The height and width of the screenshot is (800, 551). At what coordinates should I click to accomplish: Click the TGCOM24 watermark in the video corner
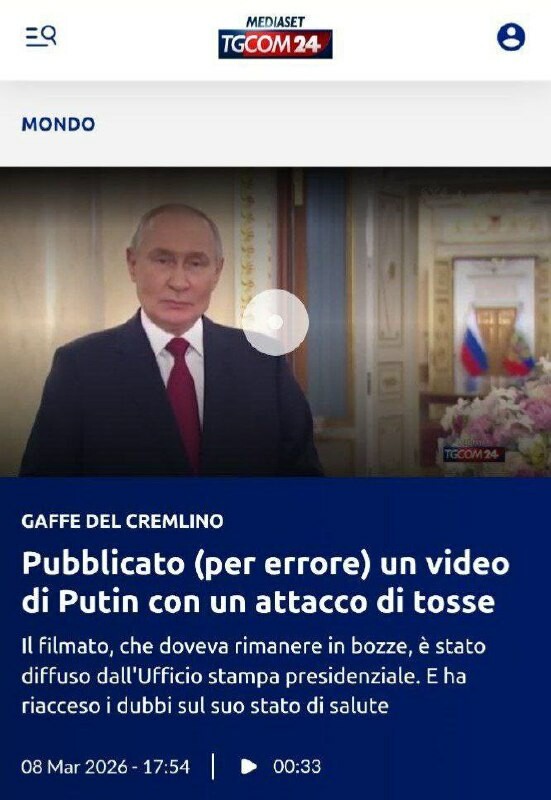coord(474,454)
